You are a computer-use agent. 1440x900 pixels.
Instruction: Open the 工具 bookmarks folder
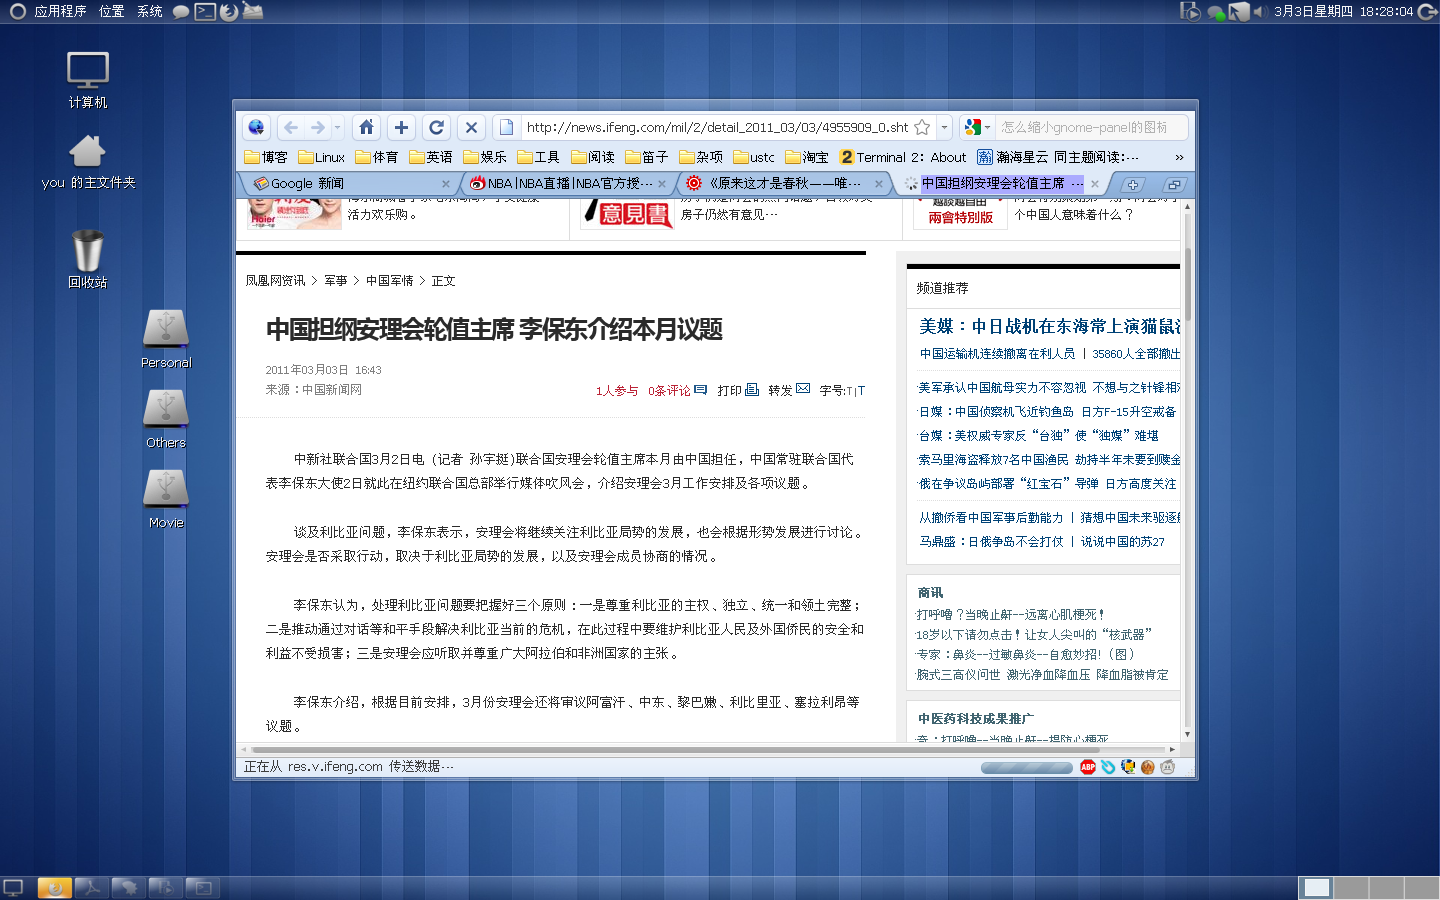[538, 157]
